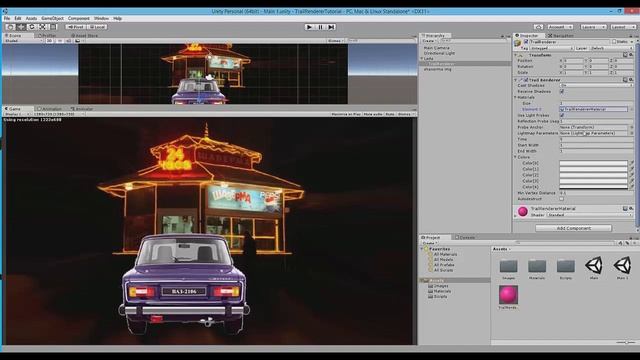
Task: Open Transform help book icon
Action: point(625,55)
